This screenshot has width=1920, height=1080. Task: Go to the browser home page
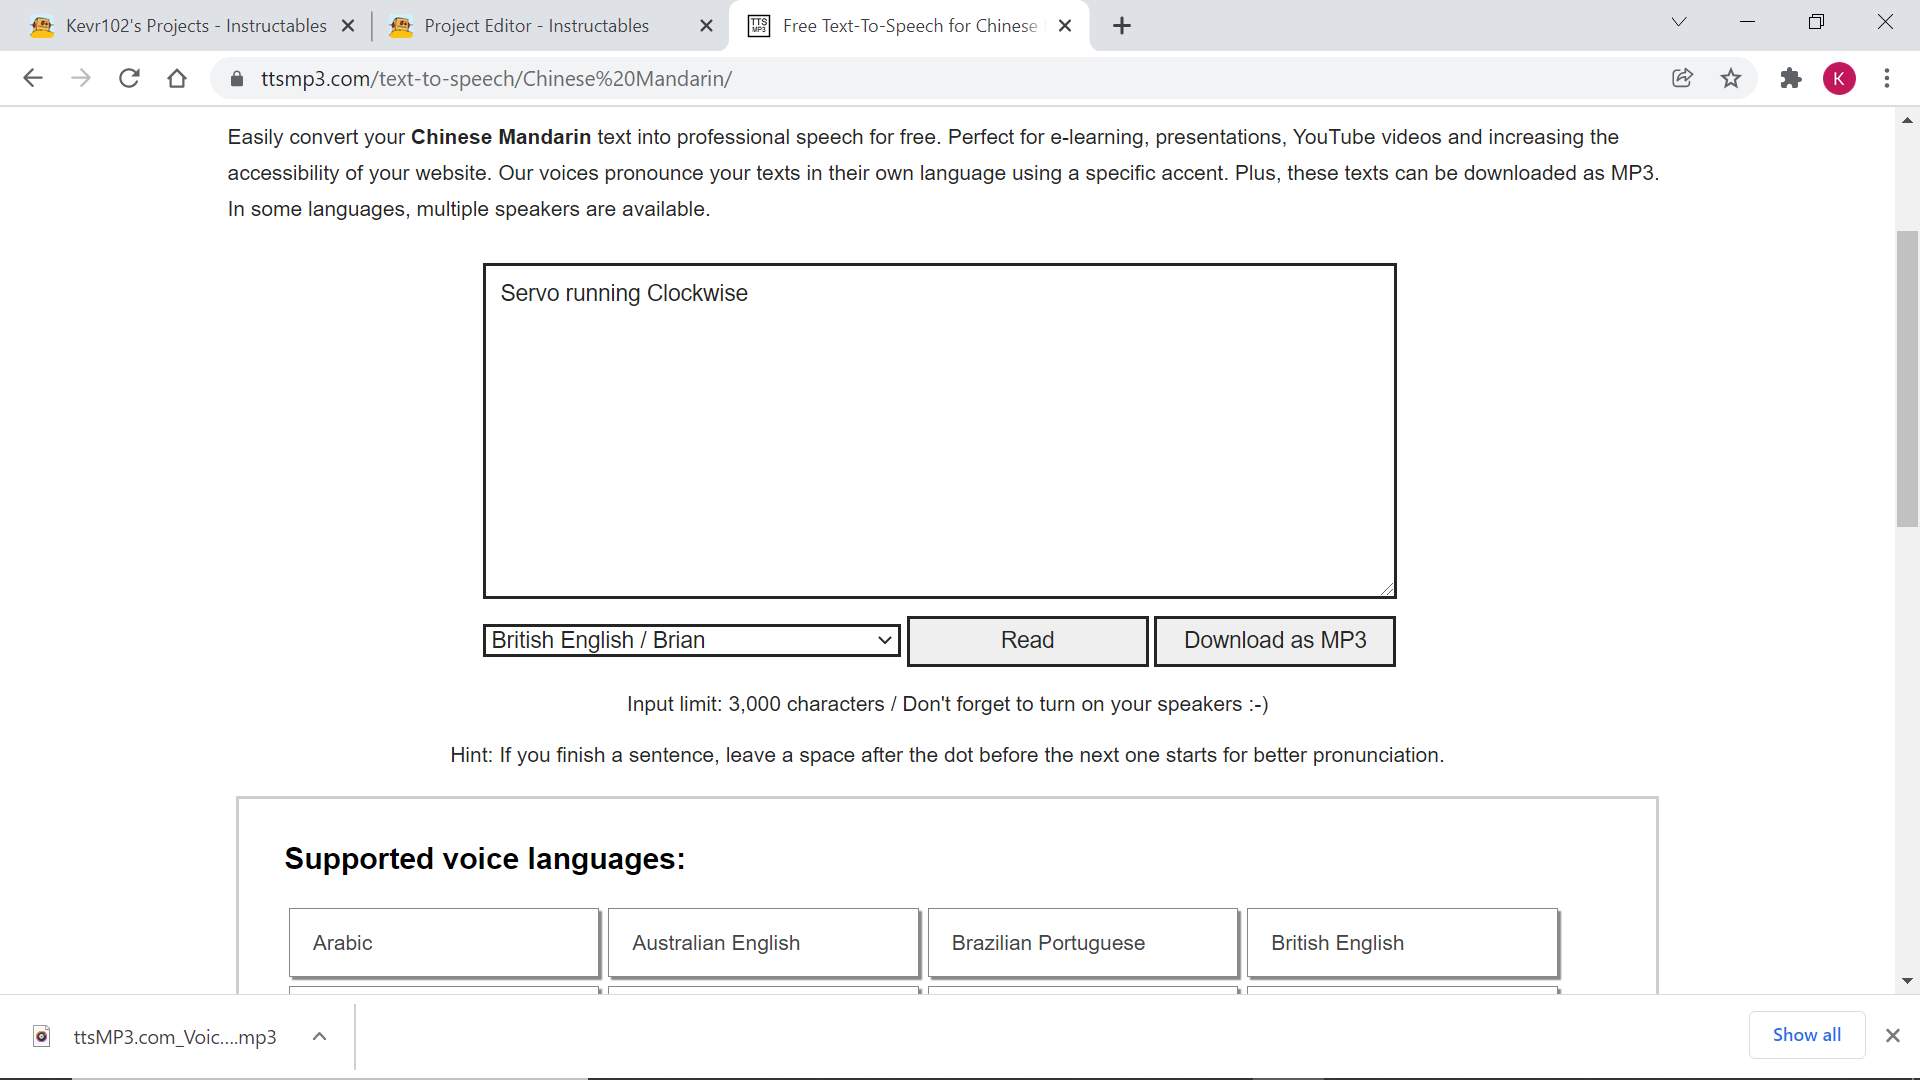[177, 78]
